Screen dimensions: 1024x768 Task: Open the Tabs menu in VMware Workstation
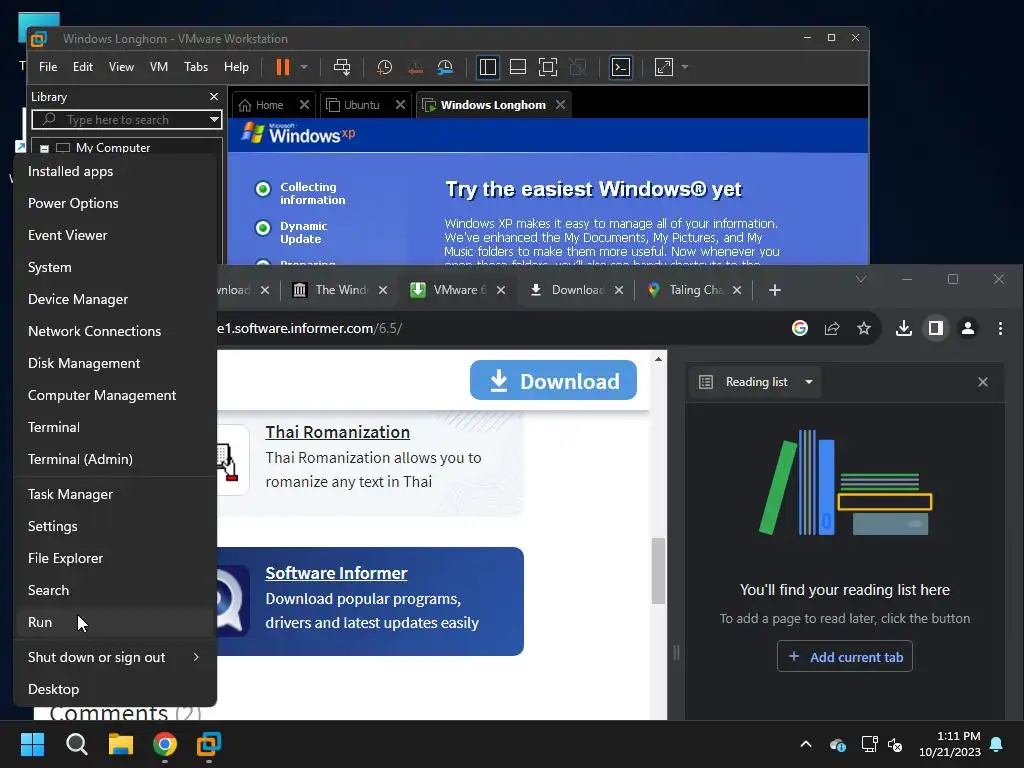click(196, 67)
